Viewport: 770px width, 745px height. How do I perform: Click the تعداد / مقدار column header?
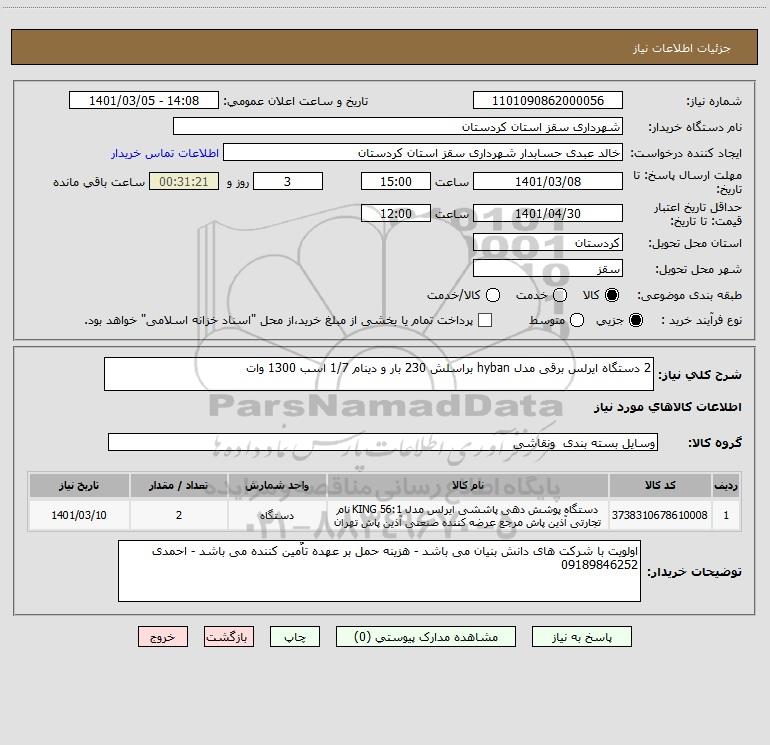179,486
